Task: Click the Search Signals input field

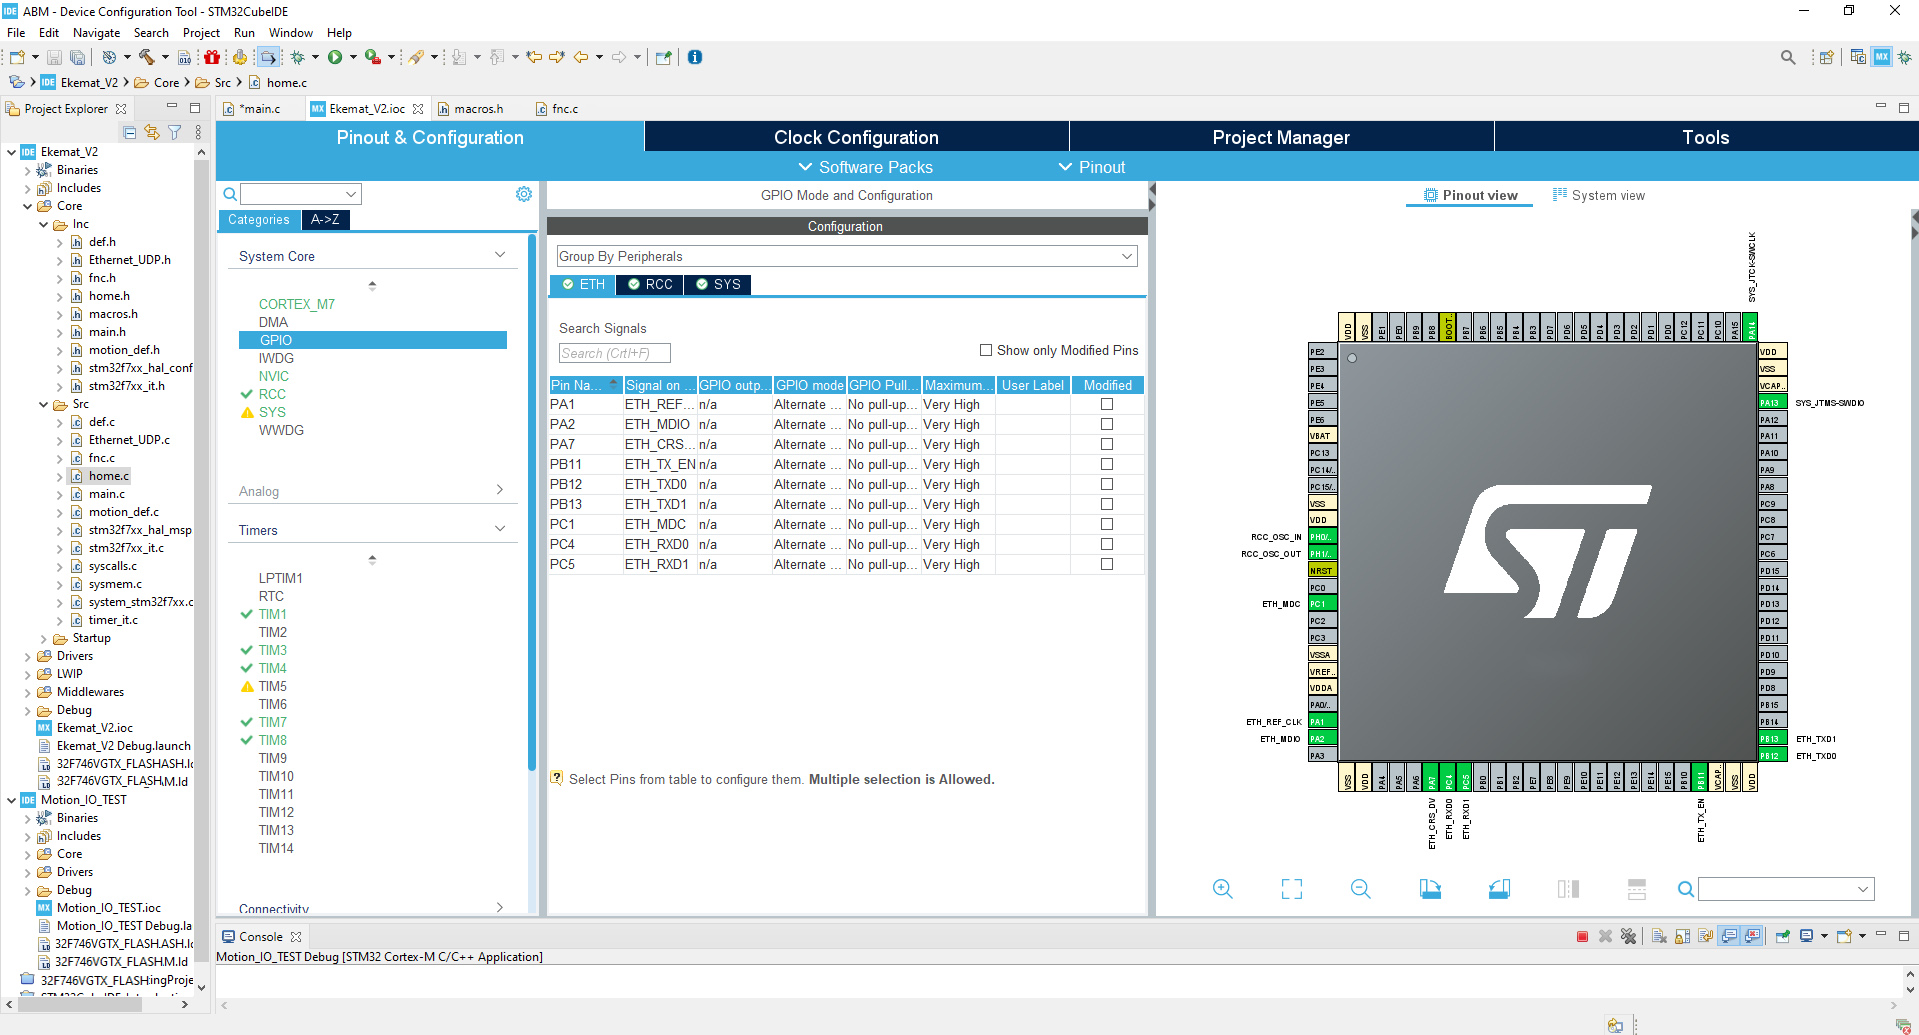Action: [614, 353]
